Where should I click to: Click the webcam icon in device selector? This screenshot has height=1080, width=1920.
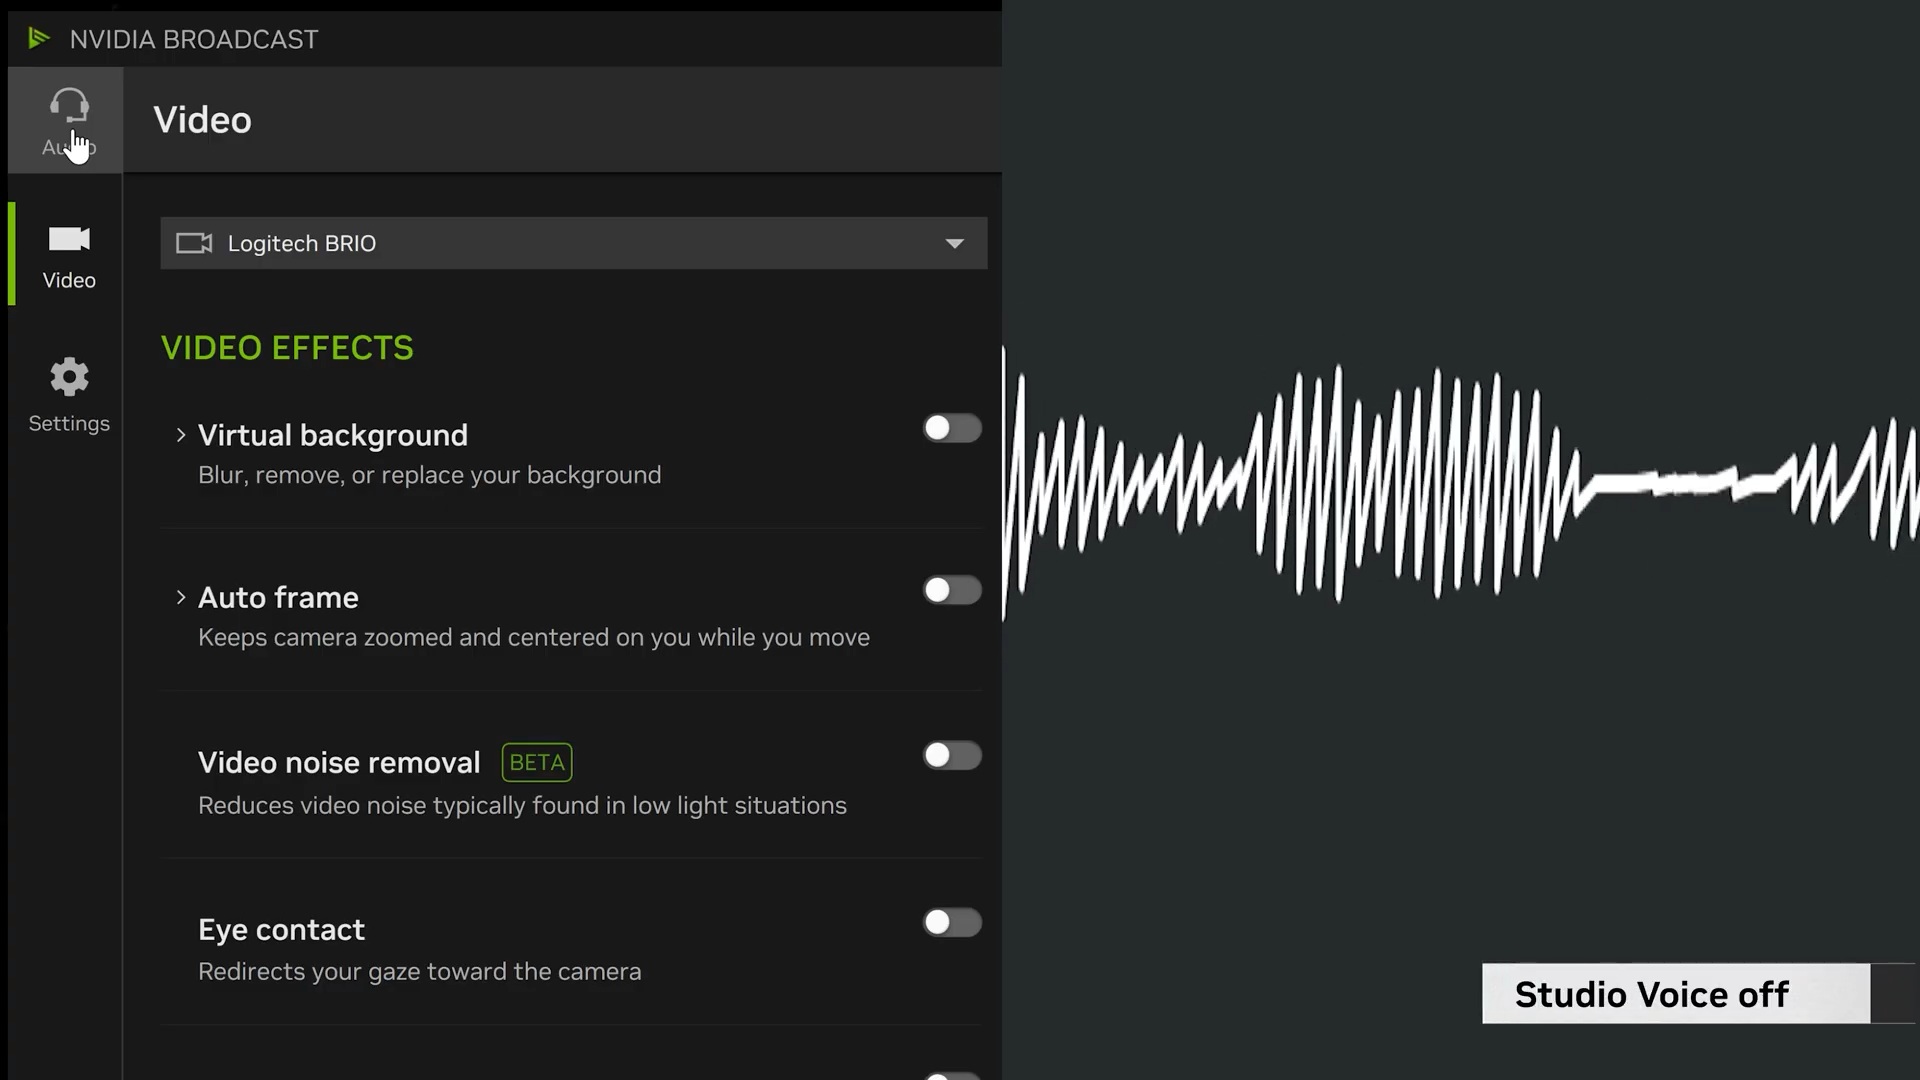point(194,243)
